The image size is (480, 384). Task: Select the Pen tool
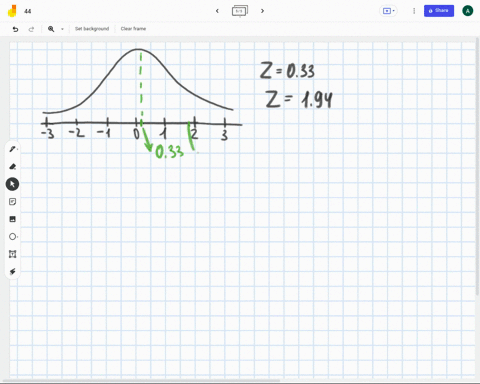12,149
